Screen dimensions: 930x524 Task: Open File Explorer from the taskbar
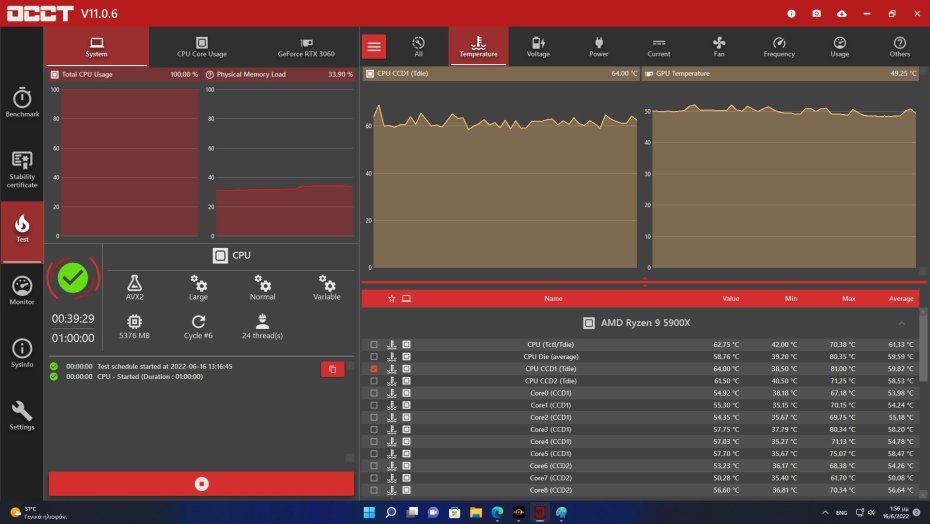tap(476, 512)
